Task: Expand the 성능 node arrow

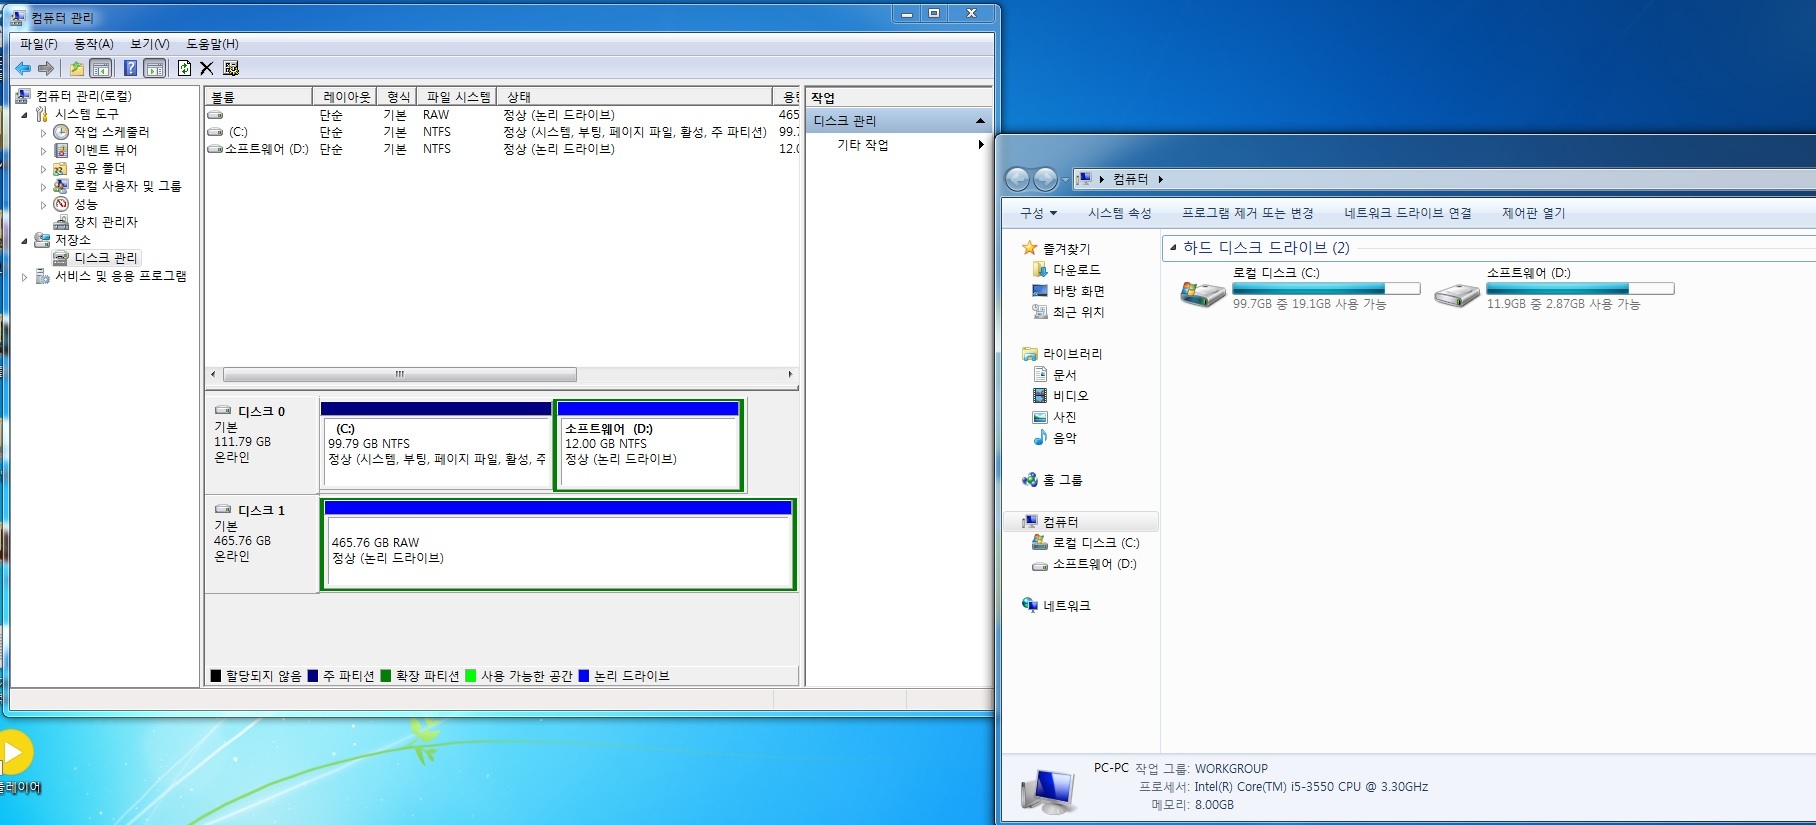Action: pyautogui.click(x=43, y=205)
